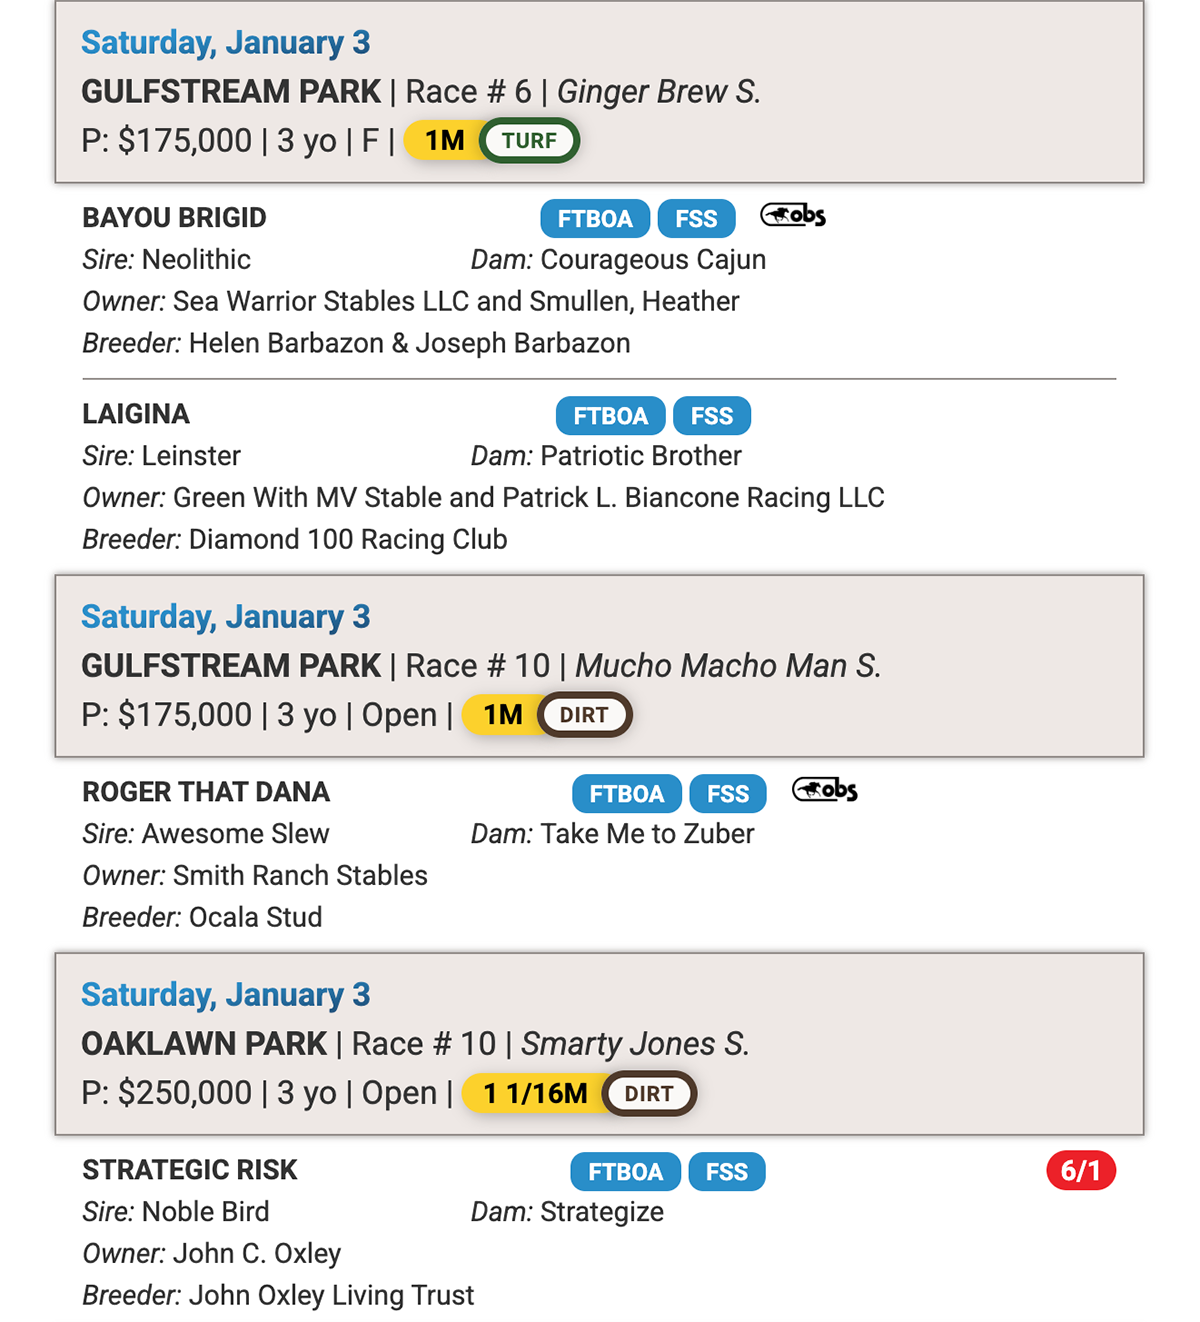Click the OBS logo beside Roger That Dana
The image size is (1200, 1322).
[824, 790]
